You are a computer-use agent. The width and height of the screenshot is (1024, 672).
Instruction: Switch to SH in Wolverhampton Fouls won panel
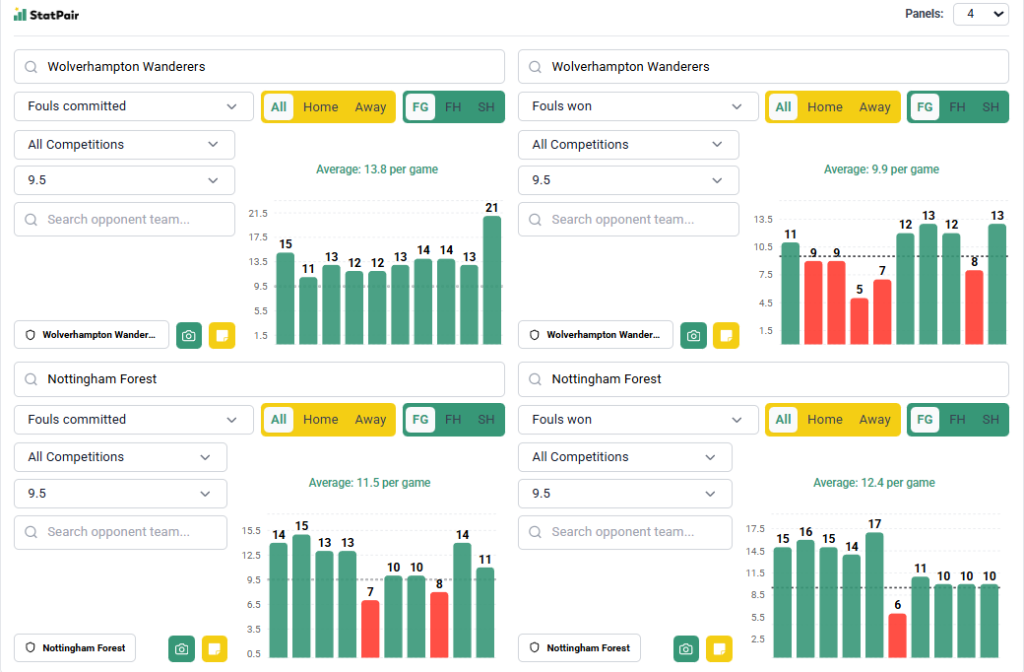pyautogui.click(x=989, y=107)
